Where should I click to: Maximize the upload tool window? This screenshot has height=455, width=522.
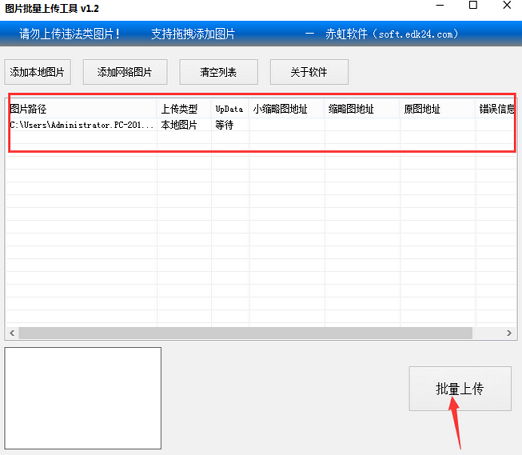coord(473,5)
